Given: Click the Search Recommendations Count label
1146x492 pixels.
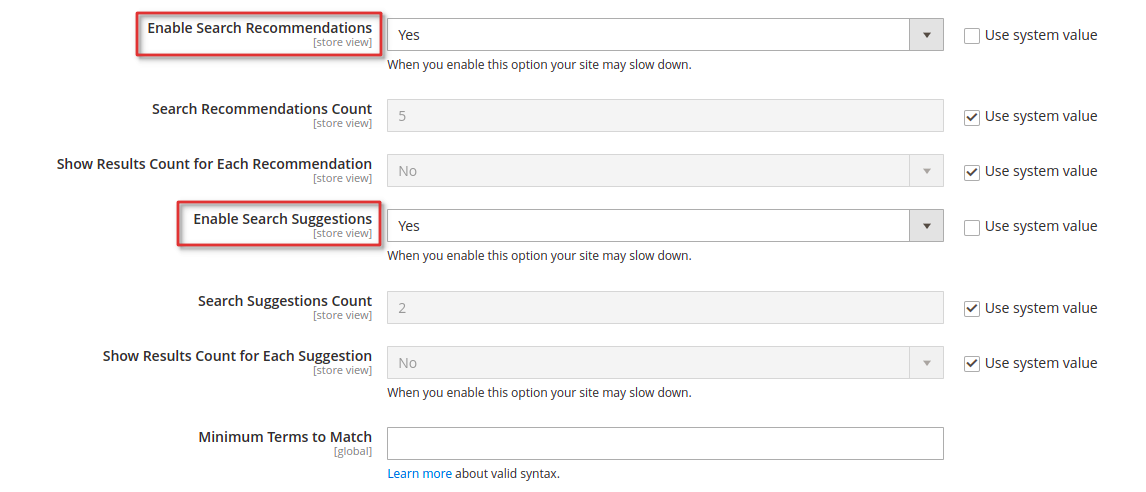Looking at the screenshot, I should coord(262,109).
